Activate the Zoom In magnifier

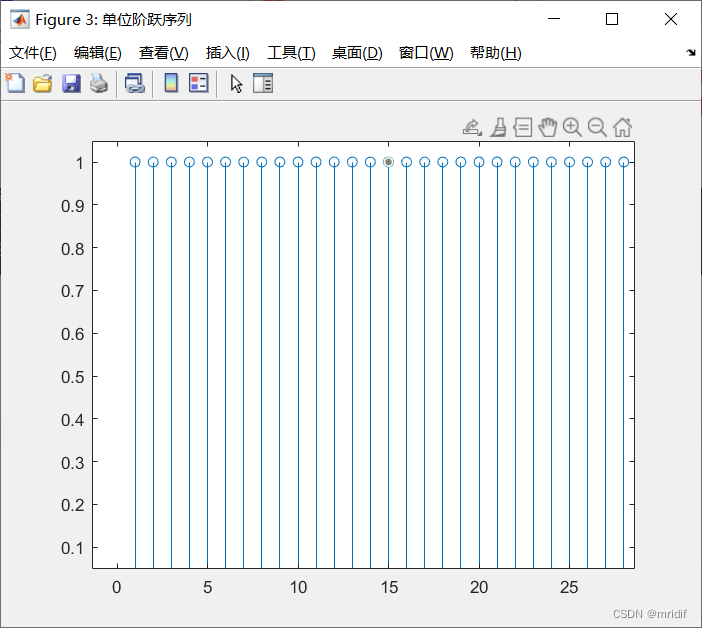click(572, 128)
